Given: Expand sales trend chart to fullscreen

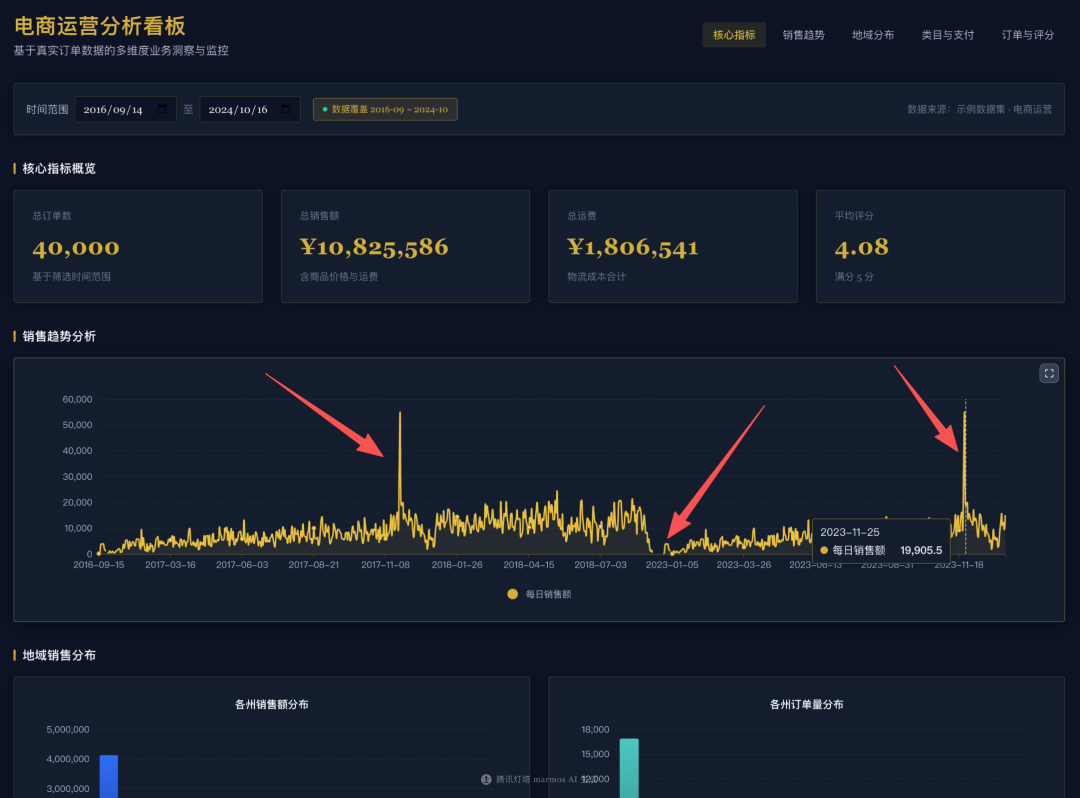Looking at the screenshot, I should [1048, 373].
